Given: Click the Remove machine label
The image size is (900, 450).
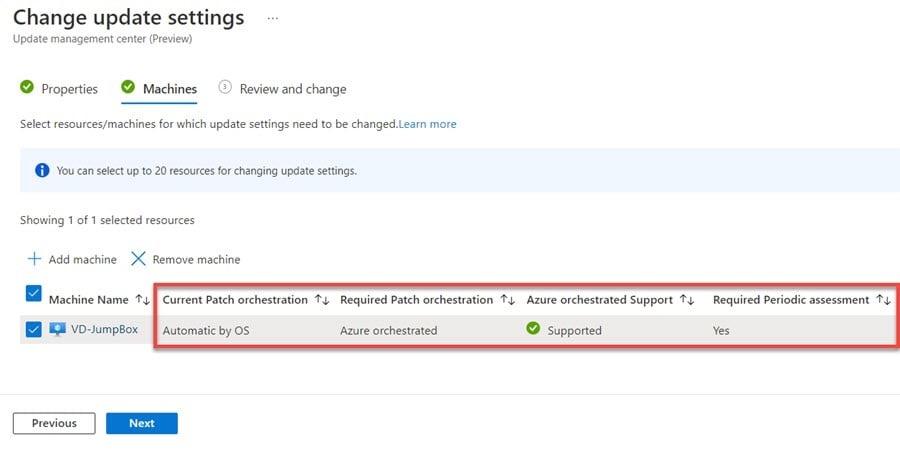Looking at the screenshot, I should click(196, 259).
